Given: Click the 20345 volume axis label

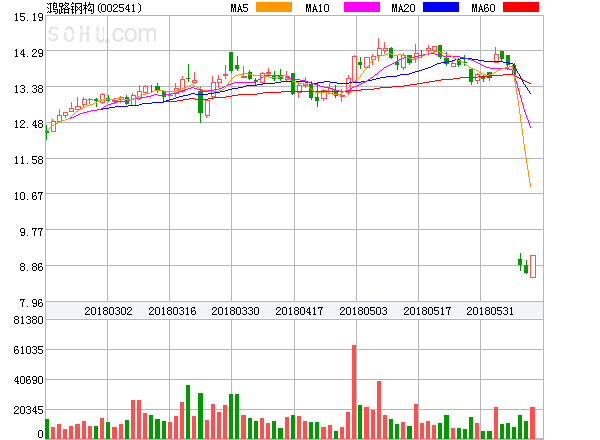Looking at the screenshot, I should (29, 411).
